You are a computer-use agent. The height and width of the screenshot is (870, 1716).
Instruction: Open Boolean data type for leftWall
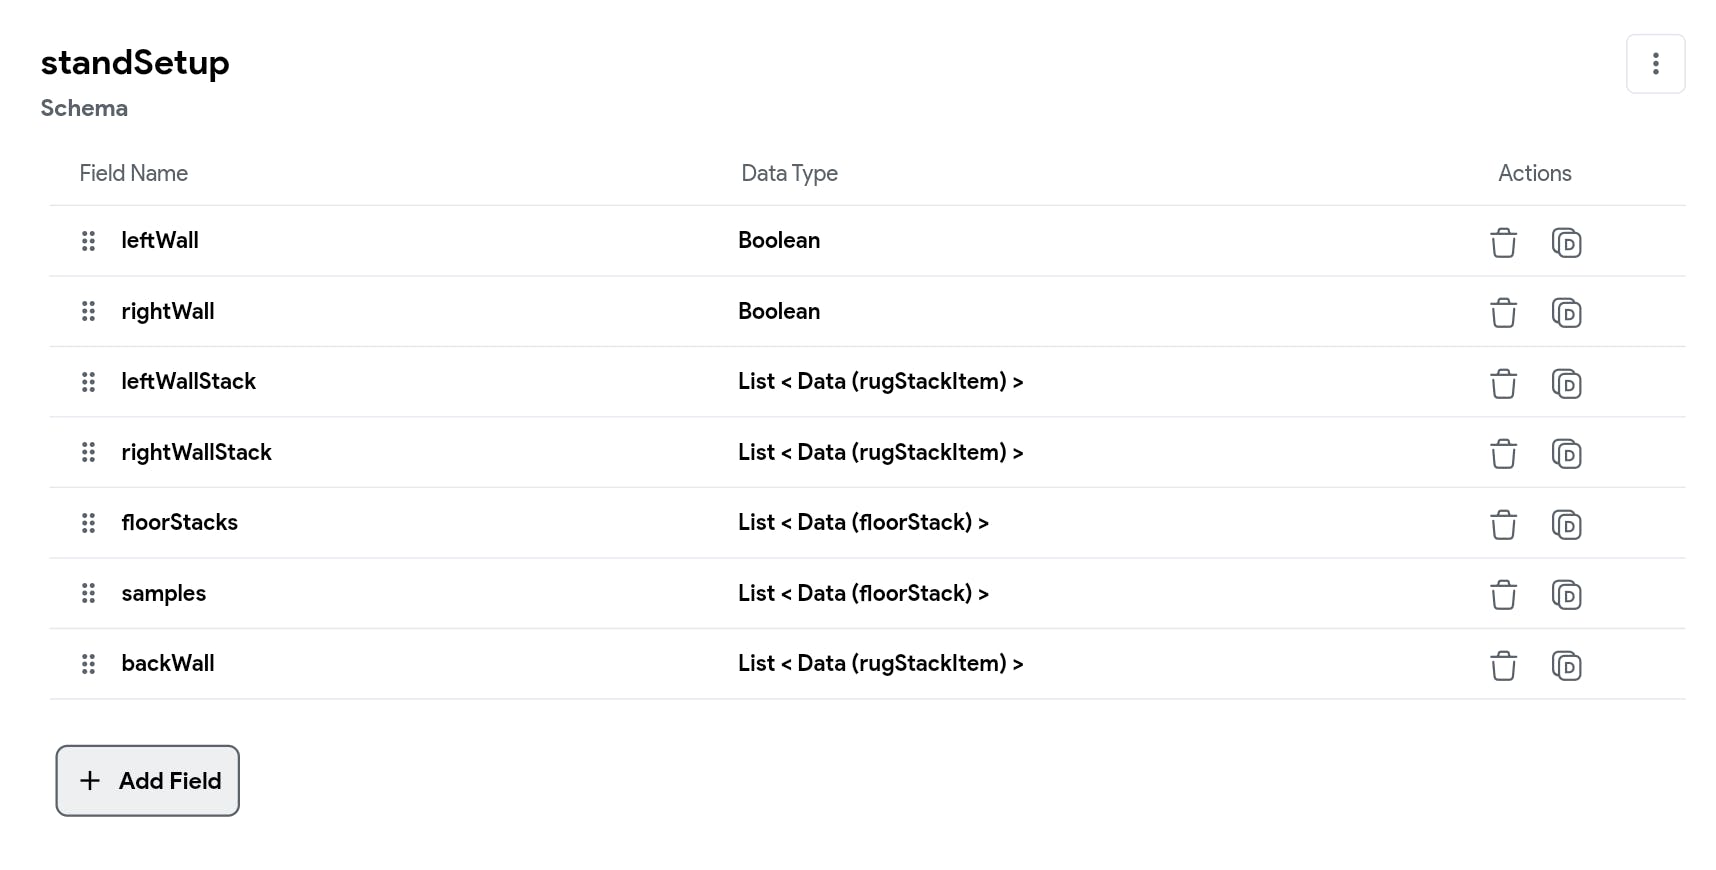pos(779,241)
